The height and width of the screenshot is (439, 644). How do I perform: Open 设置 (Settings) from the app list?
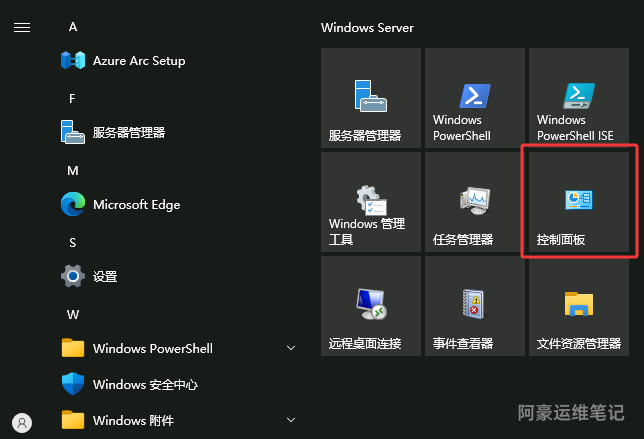(x=104, y=277)
